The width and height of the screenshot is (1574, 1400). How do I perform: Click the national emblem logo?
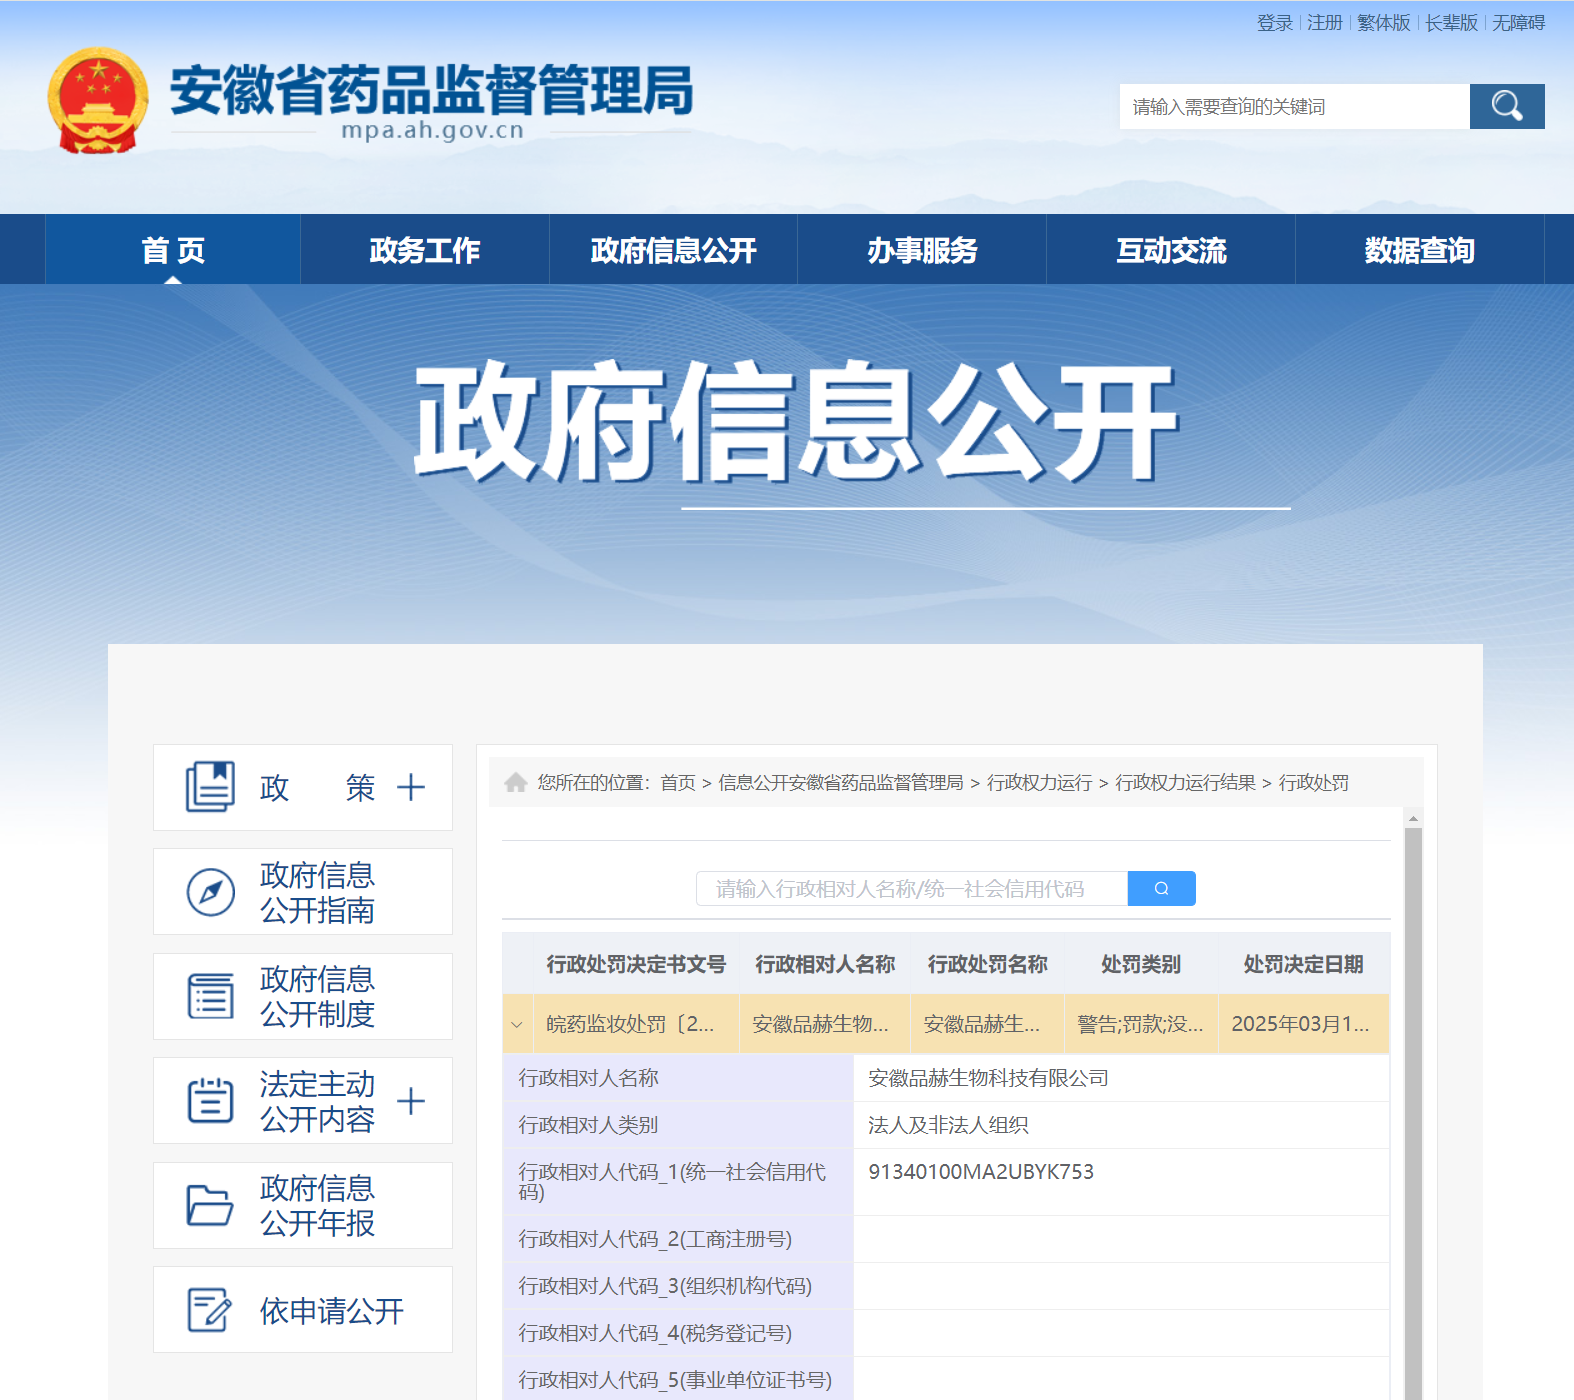98,100
